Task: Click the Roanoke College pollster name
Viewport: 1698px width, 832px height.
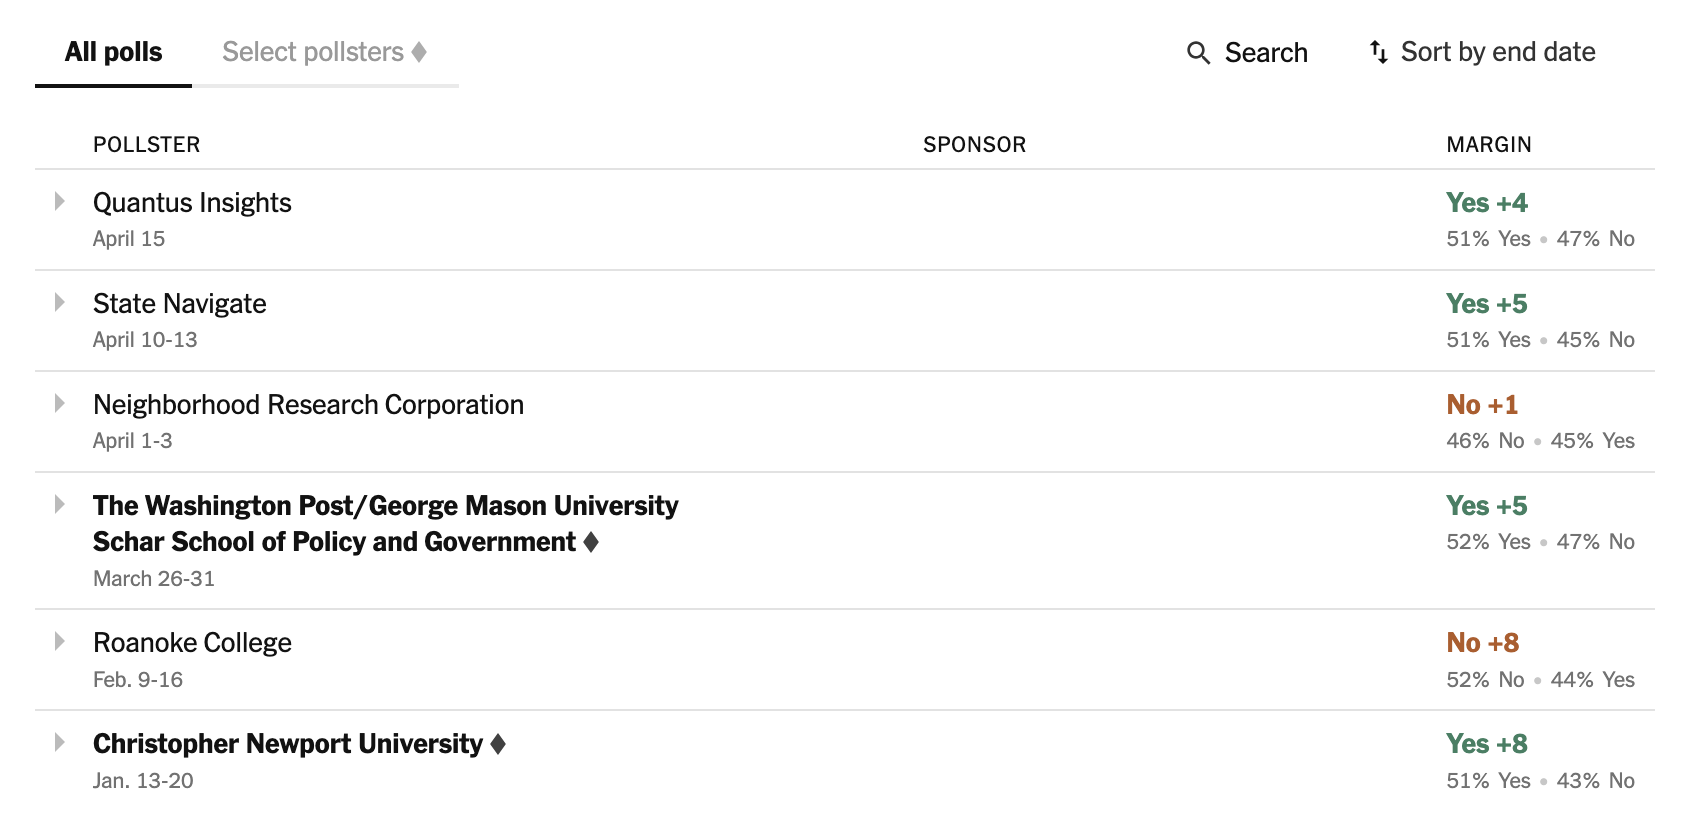Action: coord(192,643)
